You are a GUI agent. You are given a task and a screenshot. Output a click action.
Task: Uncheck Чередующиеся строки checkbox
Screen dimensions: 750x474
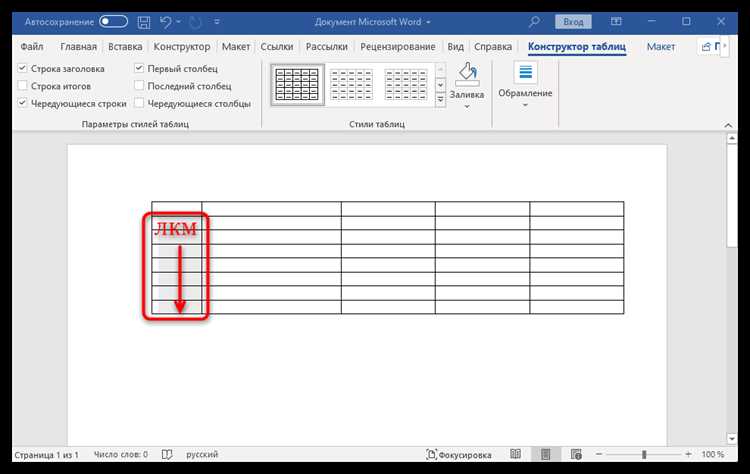coord(22,103)
